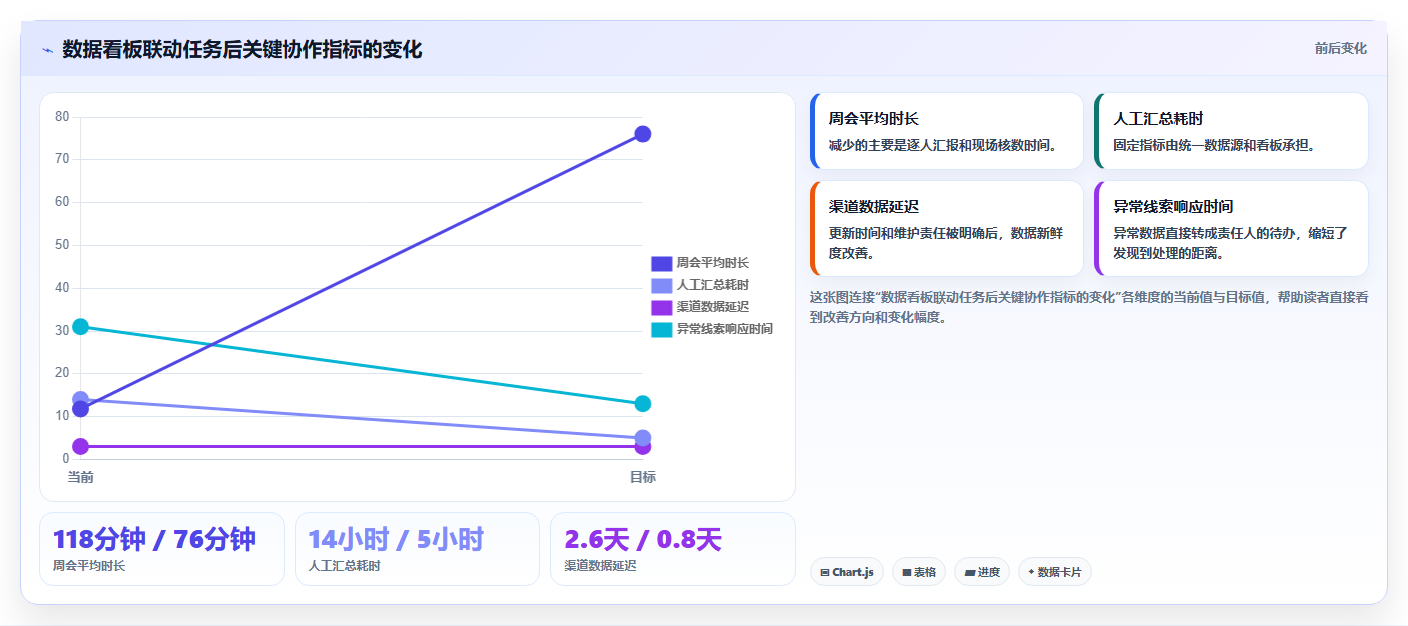Click the 表格 tag chip
The width and height of the screenshot is (1408, 626).
coord(918,572)
